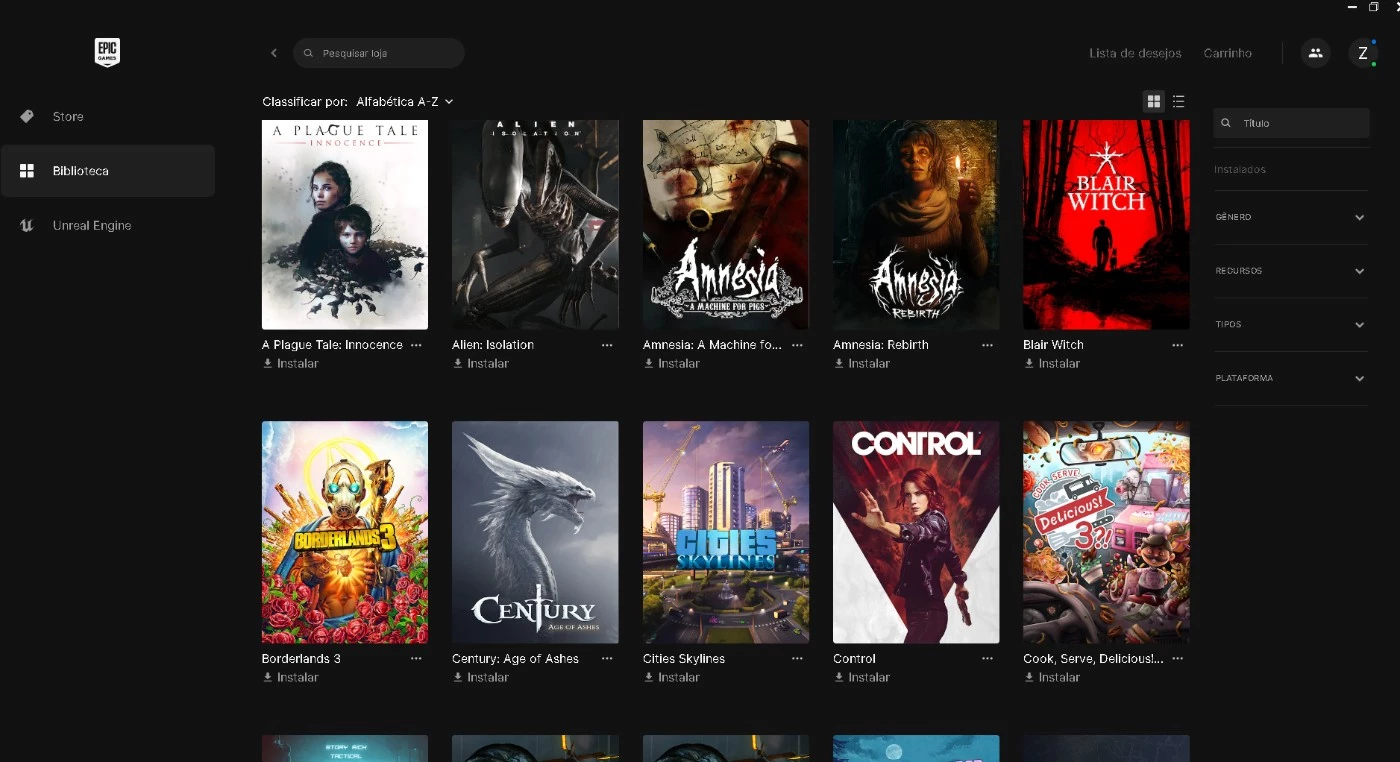Click the magnifier icon in Título filter
Viewport: 1400px width, 762px height.
(1227, 123)
